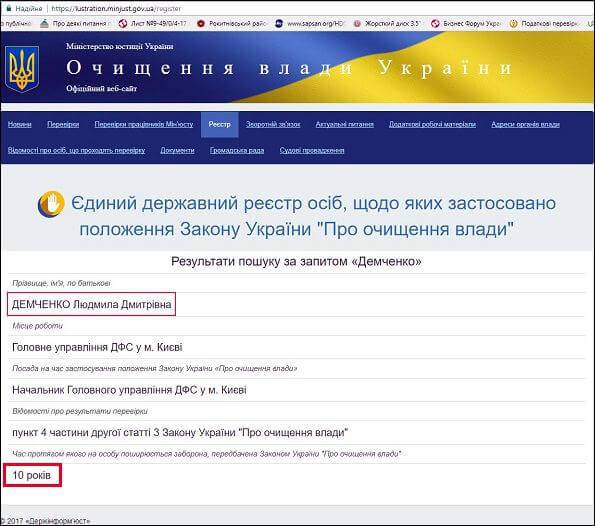Open the Жорсткий диск 3.5 bookmark icon
Viewport: 595px width, 526px height.
(357, 24)
